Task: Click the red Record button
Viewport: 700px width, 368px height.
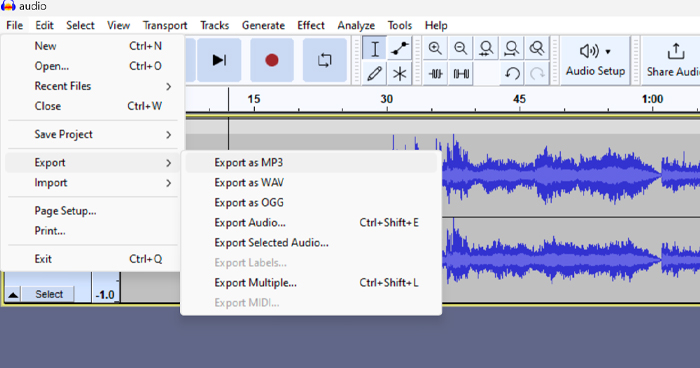Action: (x=272, y=60)
